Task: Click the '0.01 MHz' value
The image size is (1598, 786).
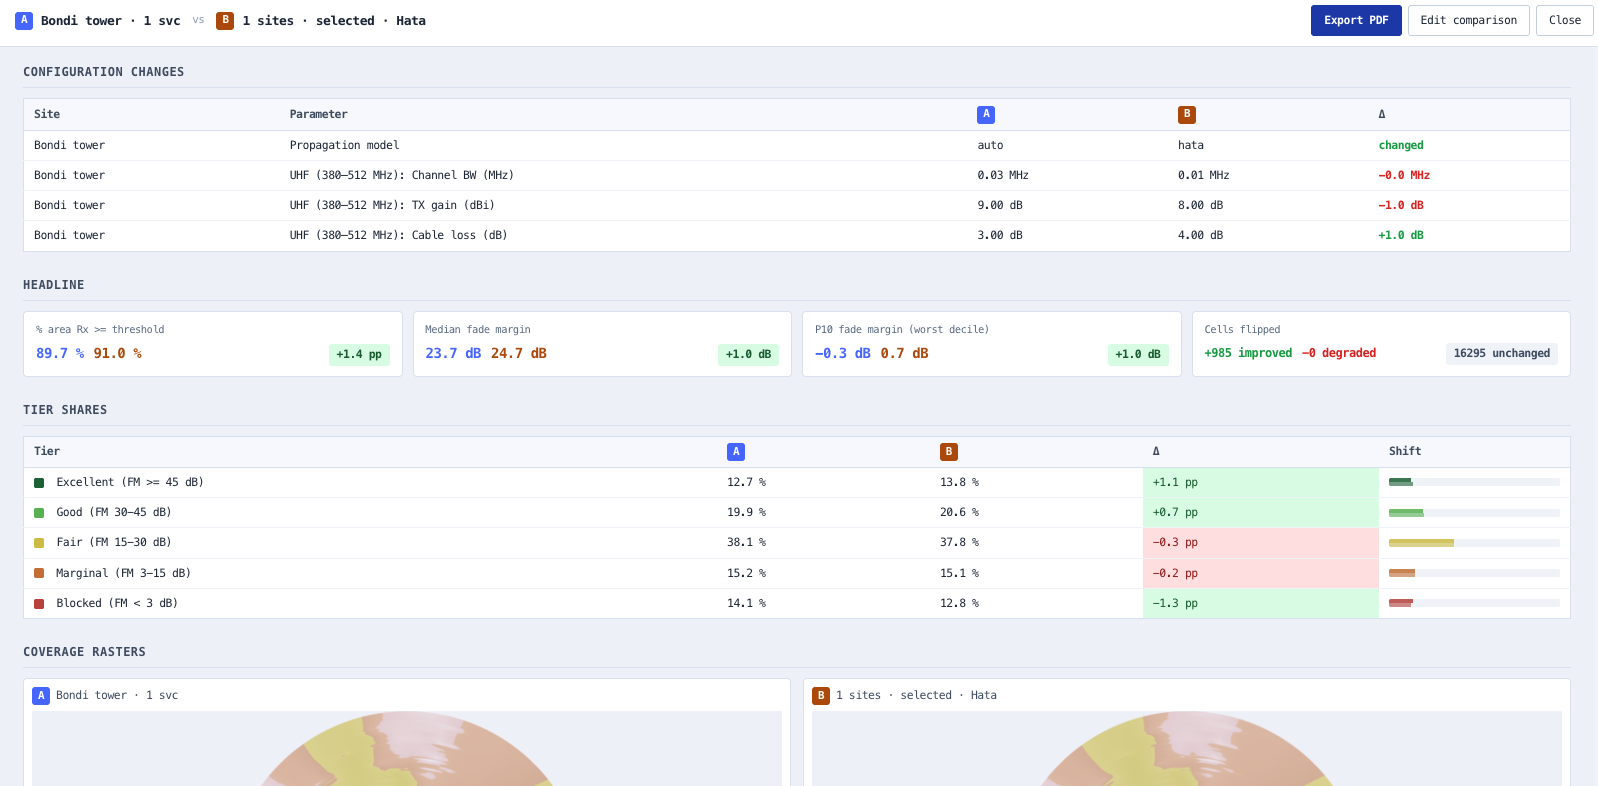Action: (x=1204, y=175)
